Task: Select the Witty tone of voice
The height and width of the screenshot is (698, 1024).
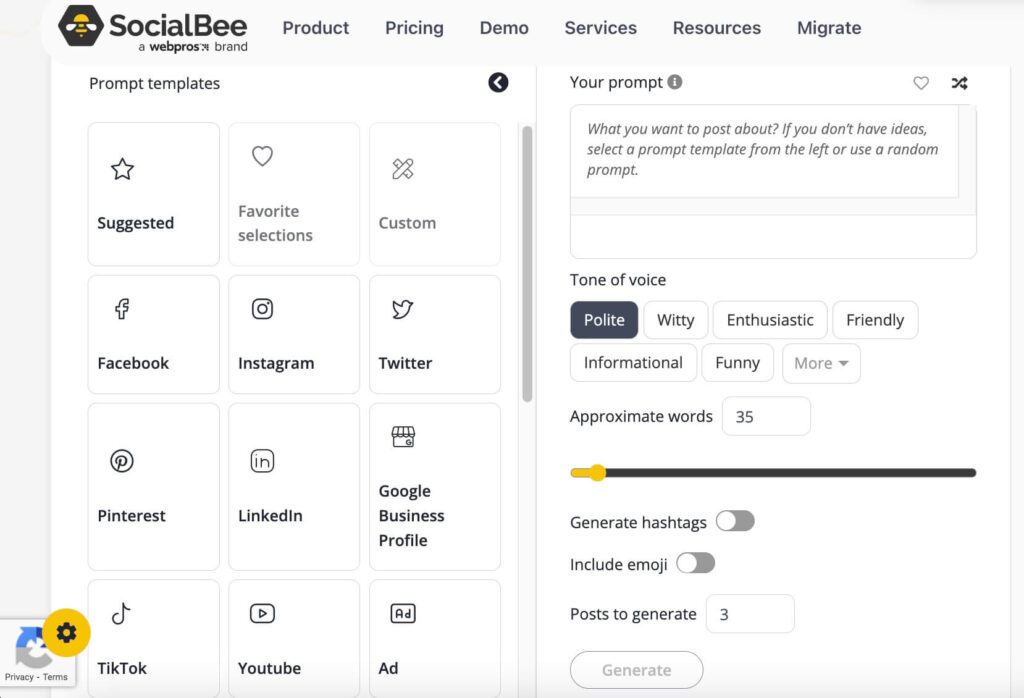Action: pos(675,320)
